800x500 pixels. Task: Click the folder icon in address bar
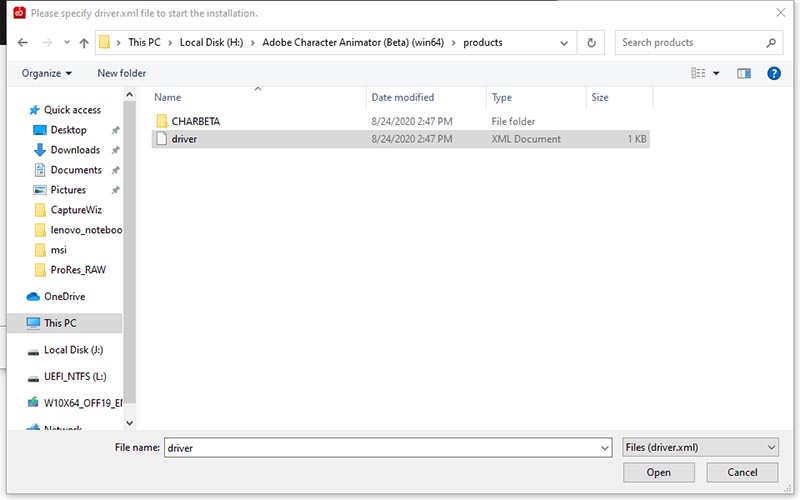tap(105, 42)
